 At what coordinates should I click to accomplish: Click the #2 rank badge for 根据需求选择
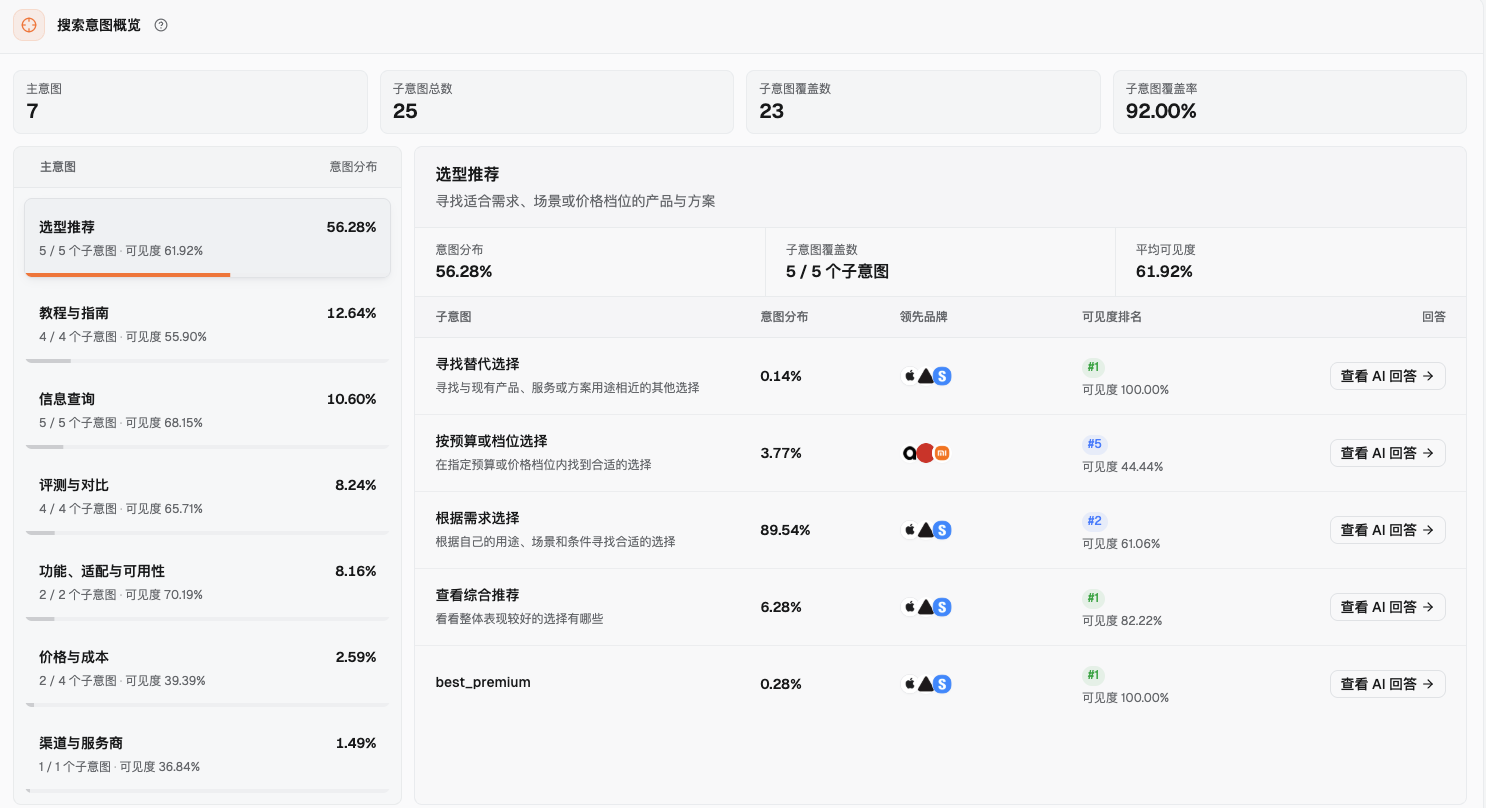[x=1095, y=521]
